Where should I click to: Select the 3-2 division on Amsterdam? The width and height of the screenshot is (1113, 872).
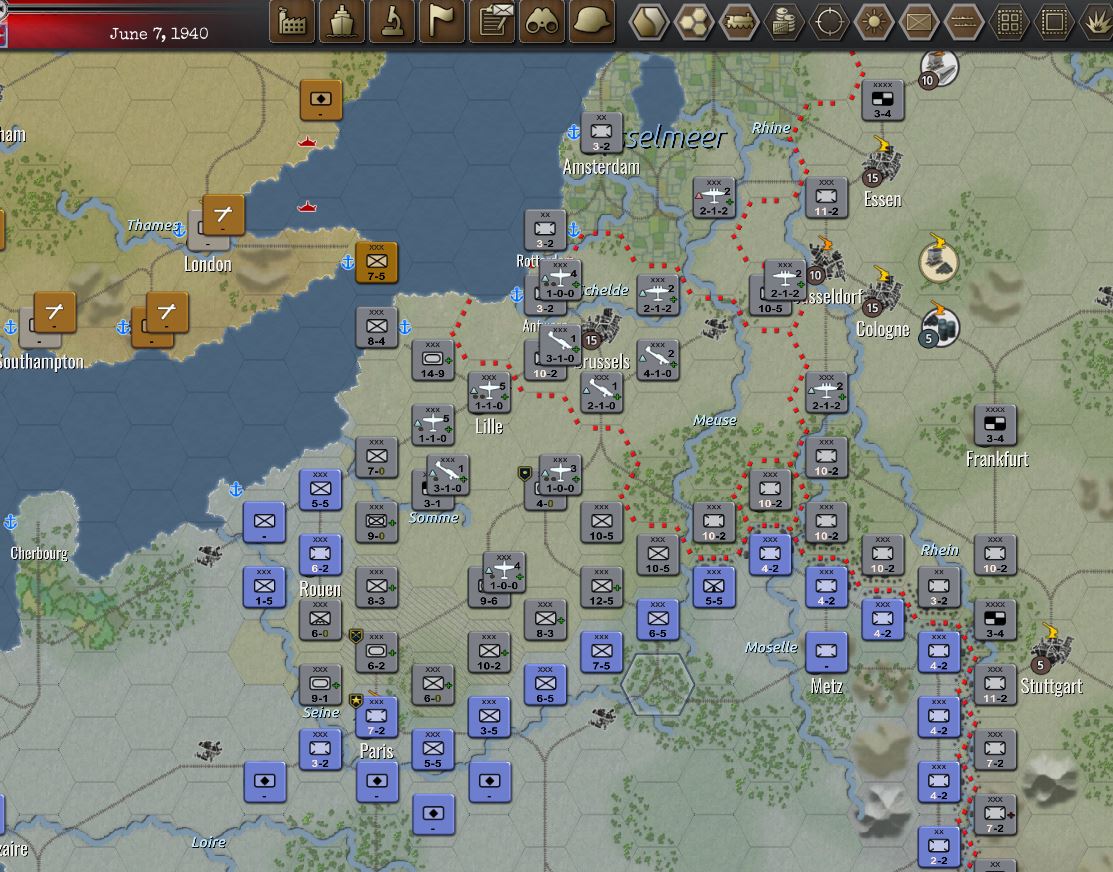tap(601, 133)
